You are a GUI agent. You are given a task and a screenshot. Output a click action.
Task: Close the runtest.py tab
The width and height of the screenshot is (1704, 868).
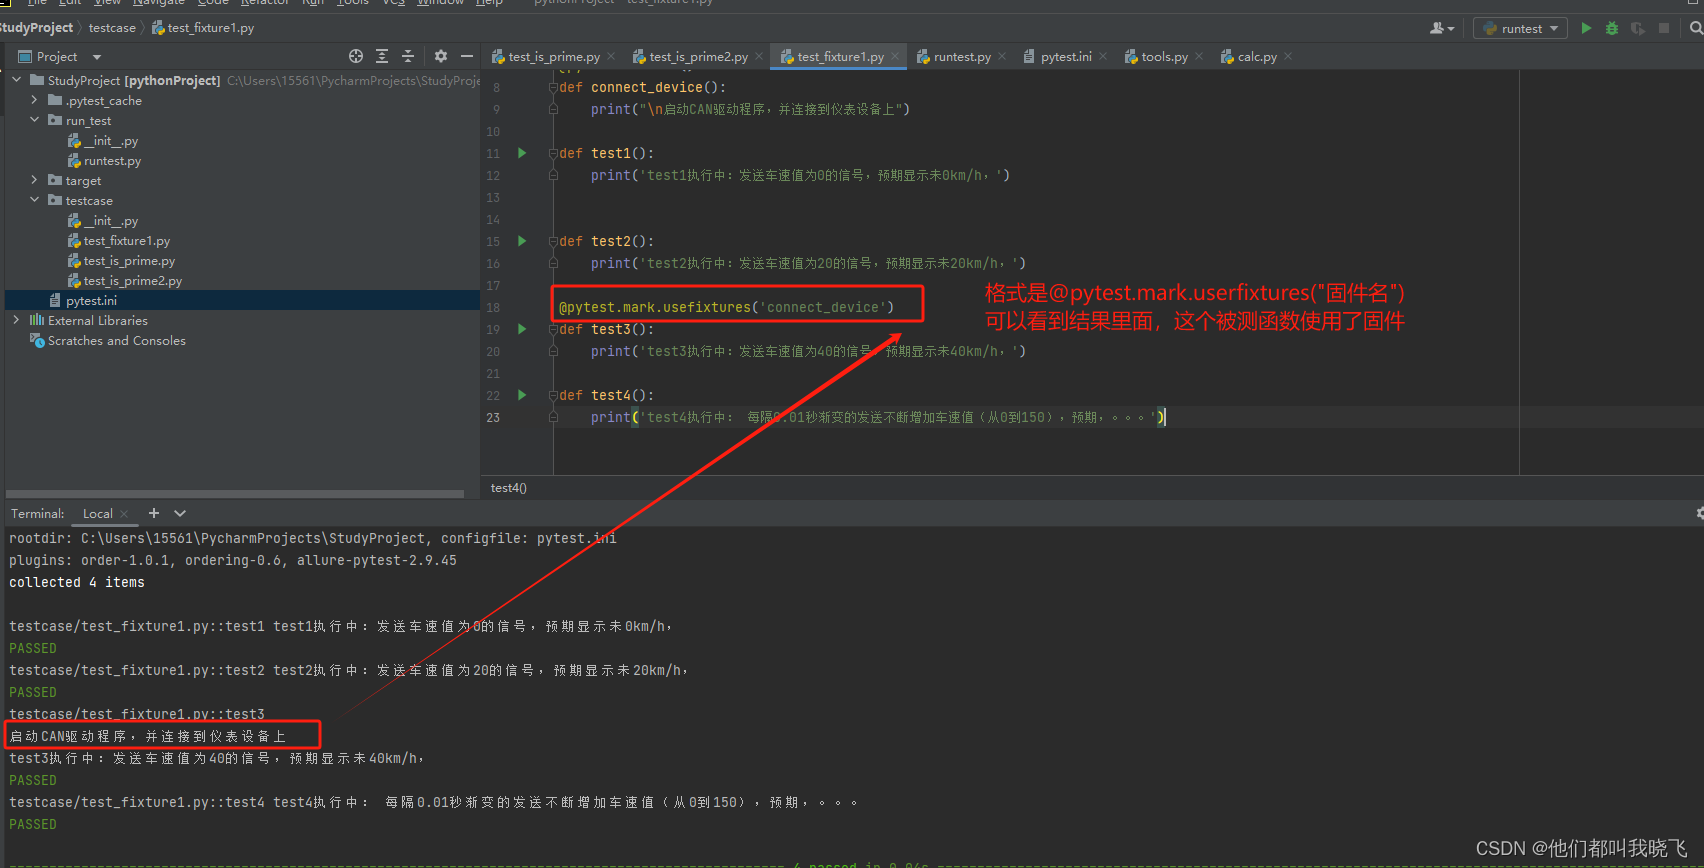[1002, 56]
